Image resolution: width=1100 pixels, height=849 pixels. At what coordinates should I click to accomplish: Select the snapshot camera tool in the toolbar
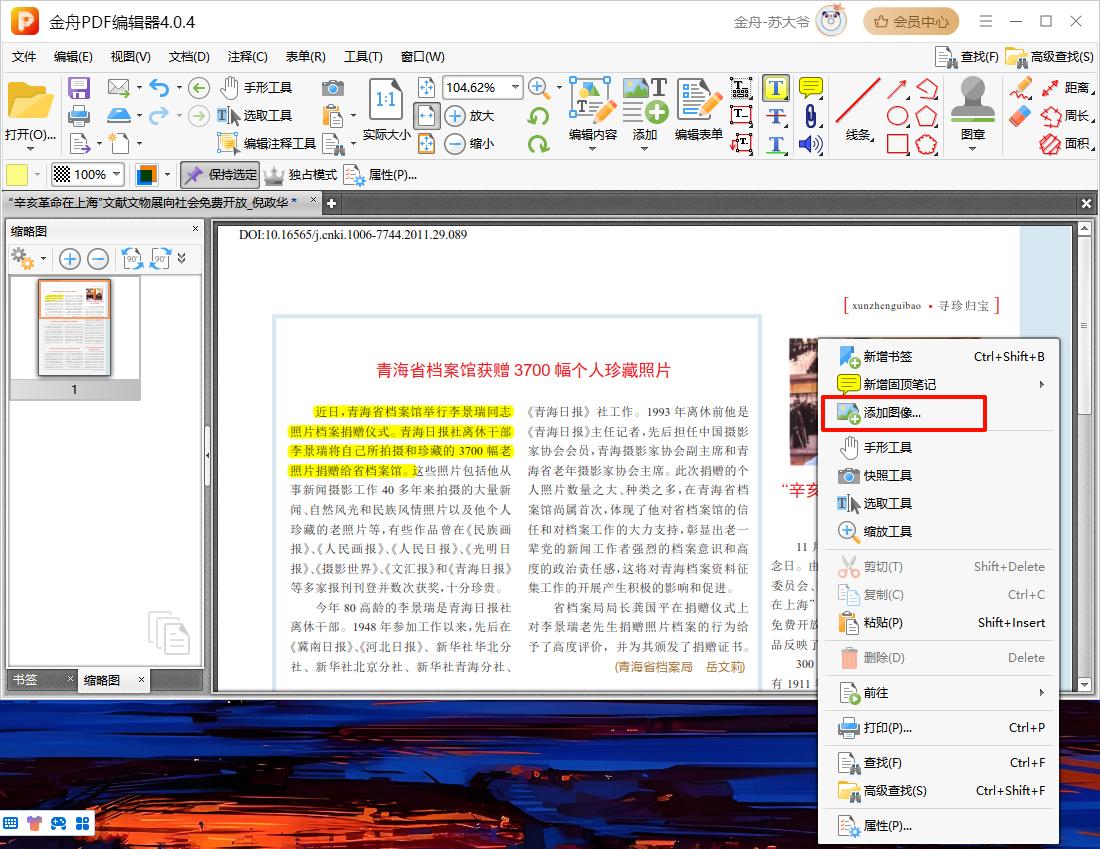point(333,88)
